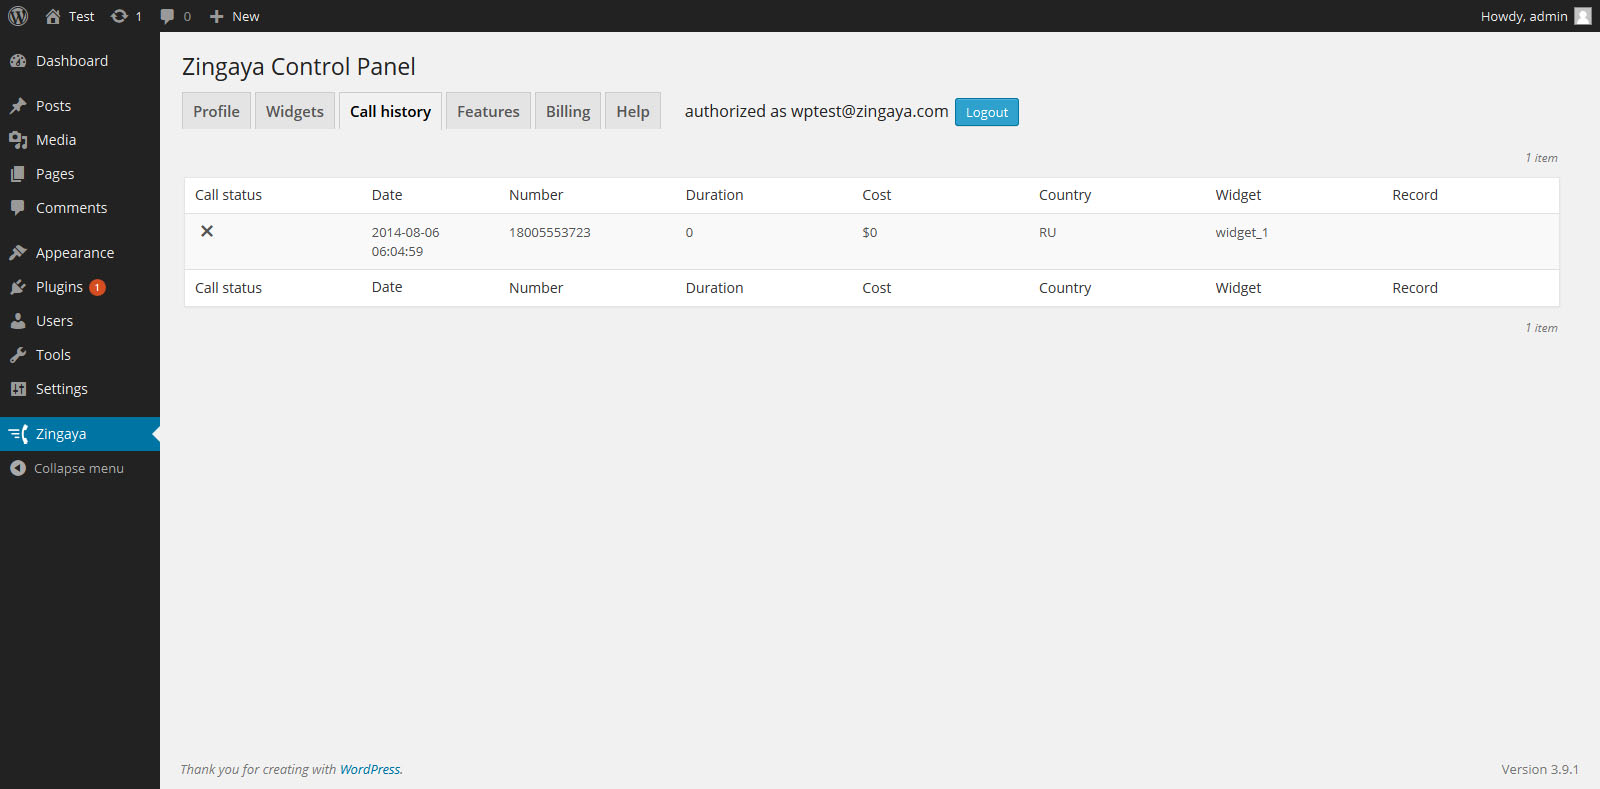Open the Tools menu label

pyautogui.click(x=53, y=355)
